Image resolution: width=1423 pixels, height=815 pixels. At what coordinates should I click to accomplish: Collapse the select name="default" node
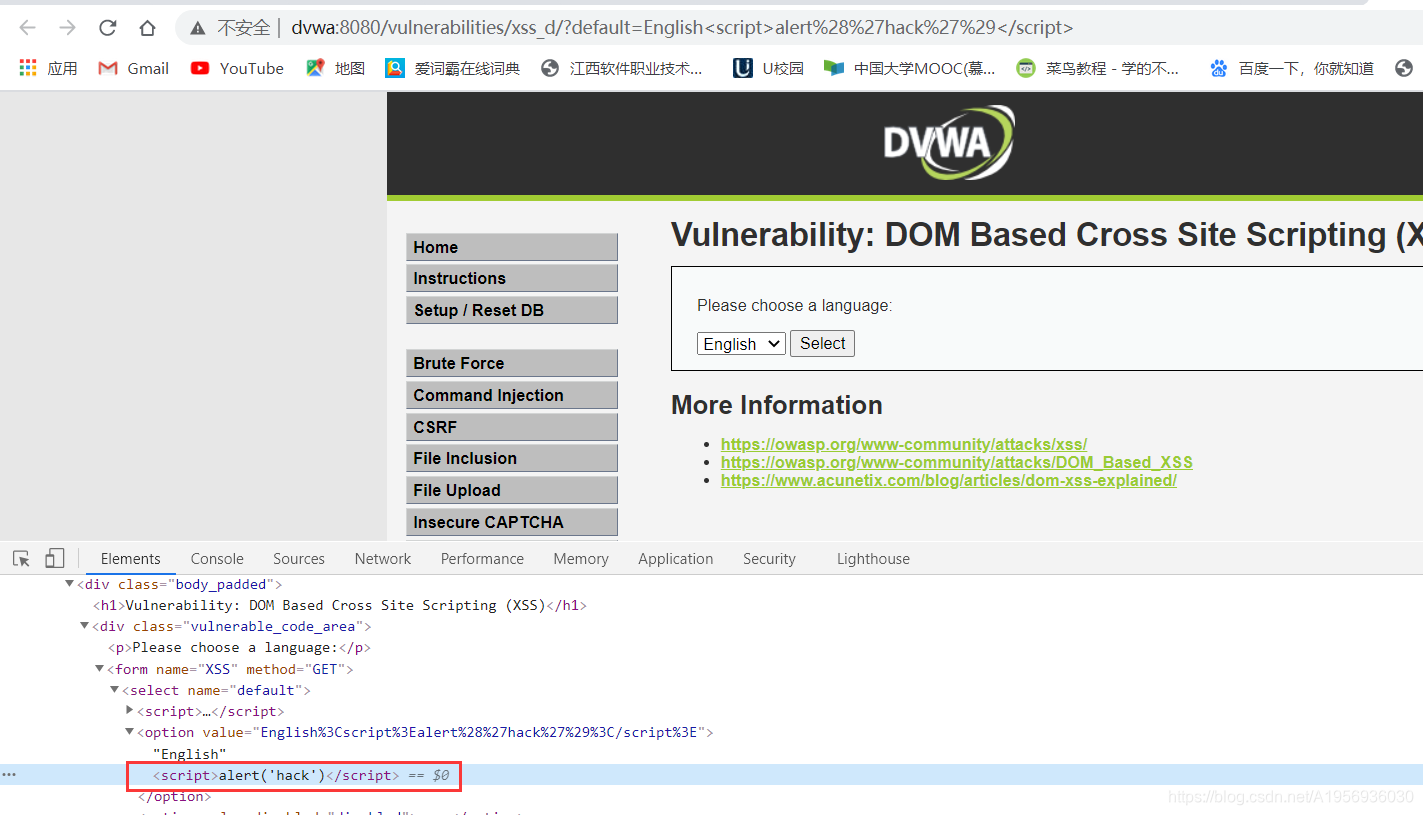coord(115,690)
